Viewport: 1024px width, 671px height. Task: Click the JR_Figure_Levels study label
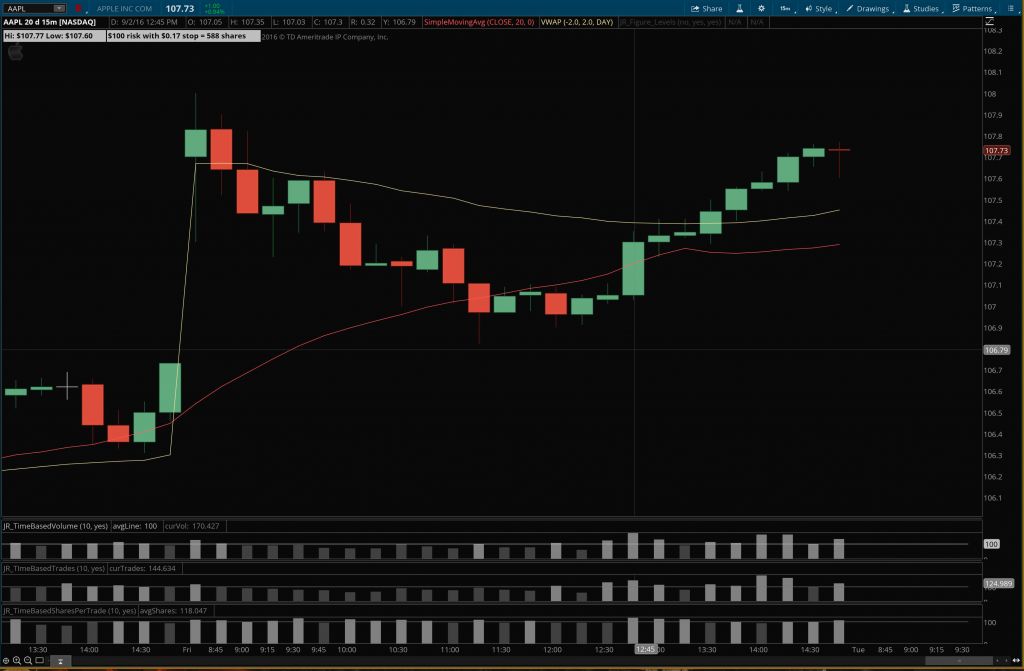tap(671, 22)
